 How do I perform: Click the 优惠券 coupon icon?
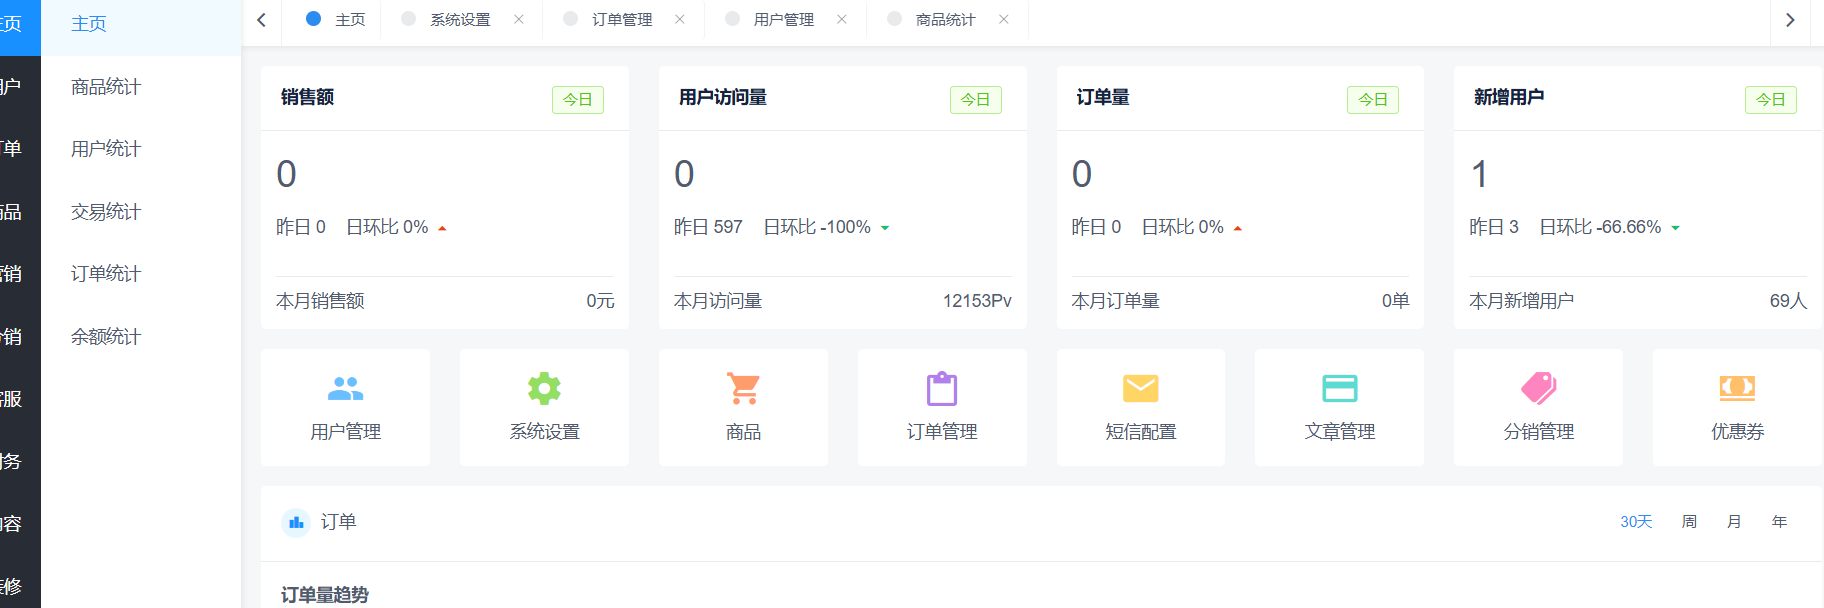1737,388
